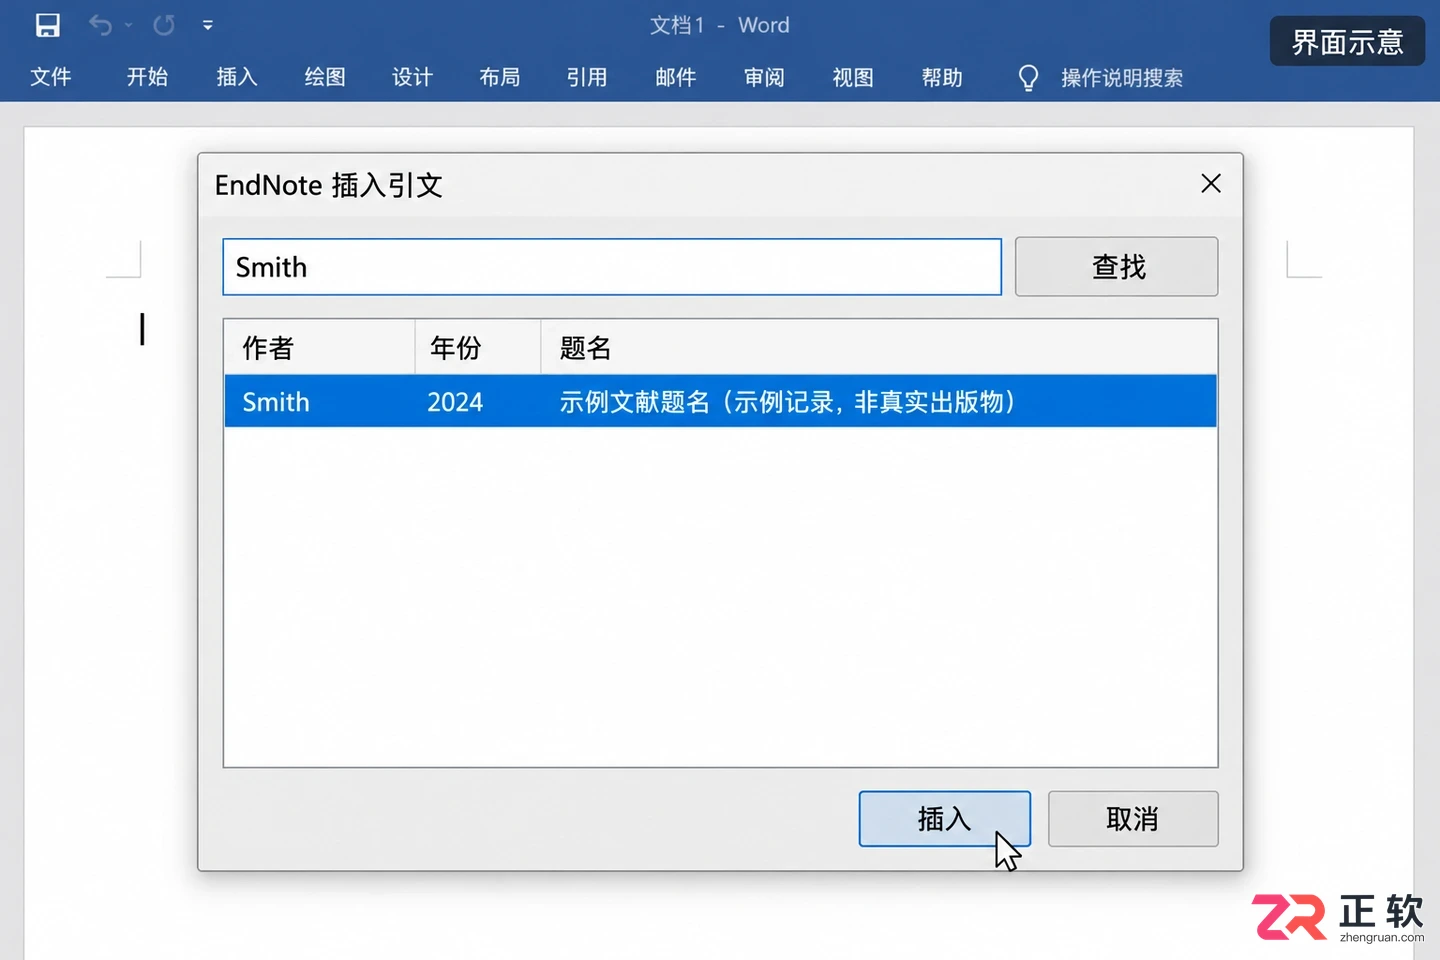Click the Redo icon

[x=164, y=25]
